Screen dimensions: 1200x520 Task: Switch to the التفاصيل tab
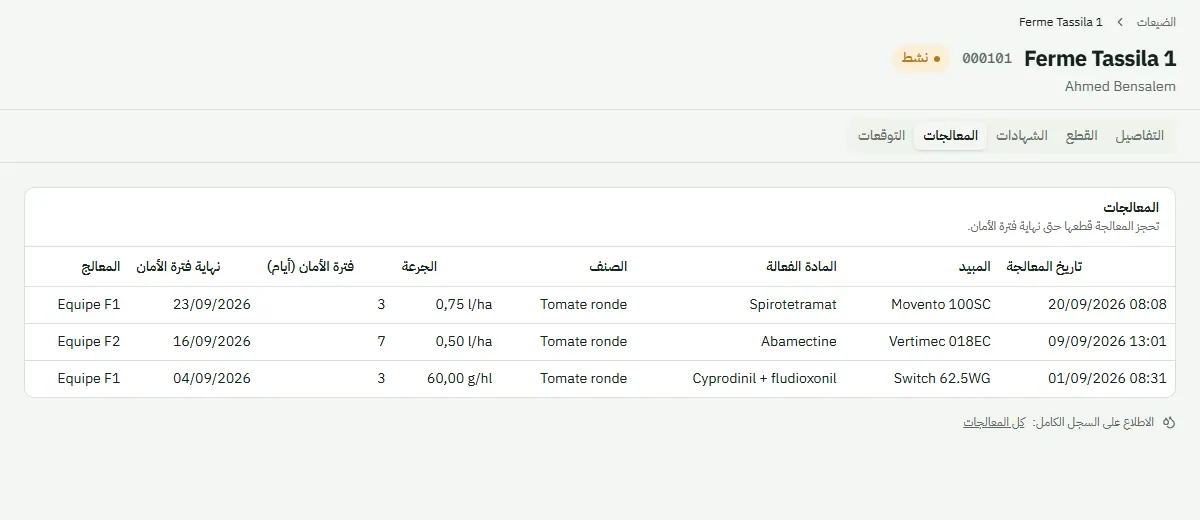pos(1140,136)
